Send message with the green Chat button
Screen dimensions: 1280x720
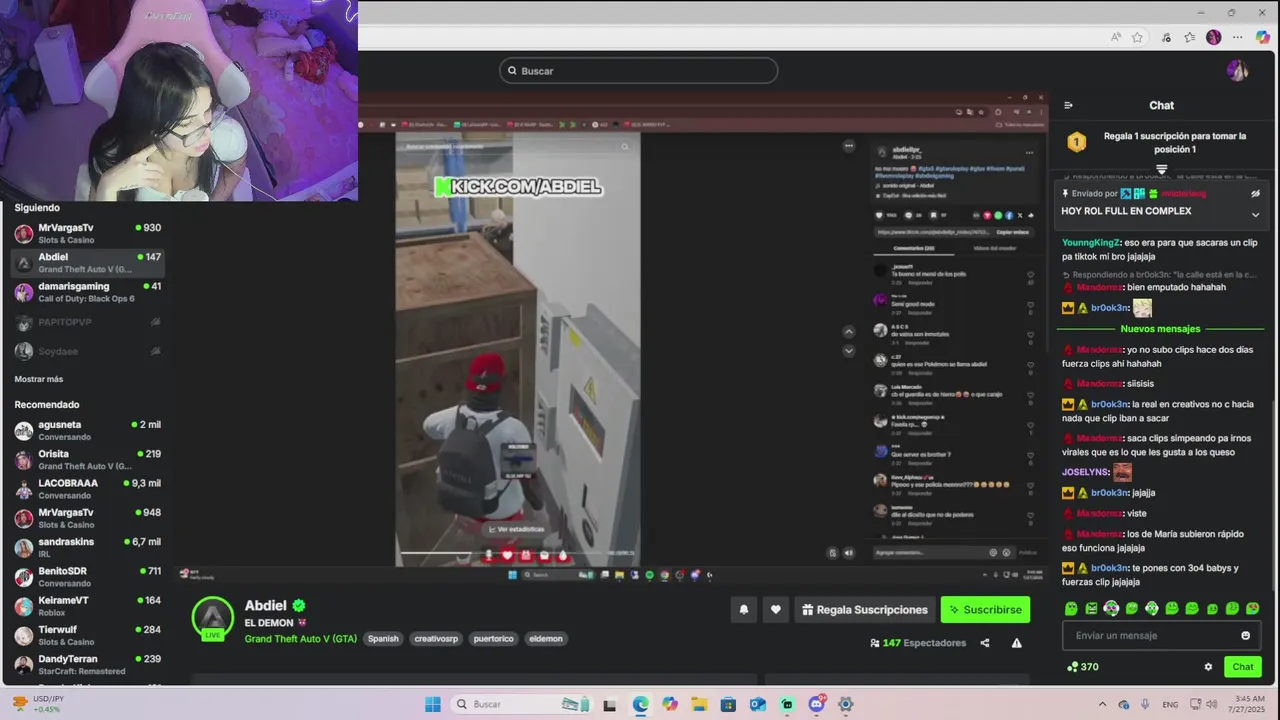1242,667
